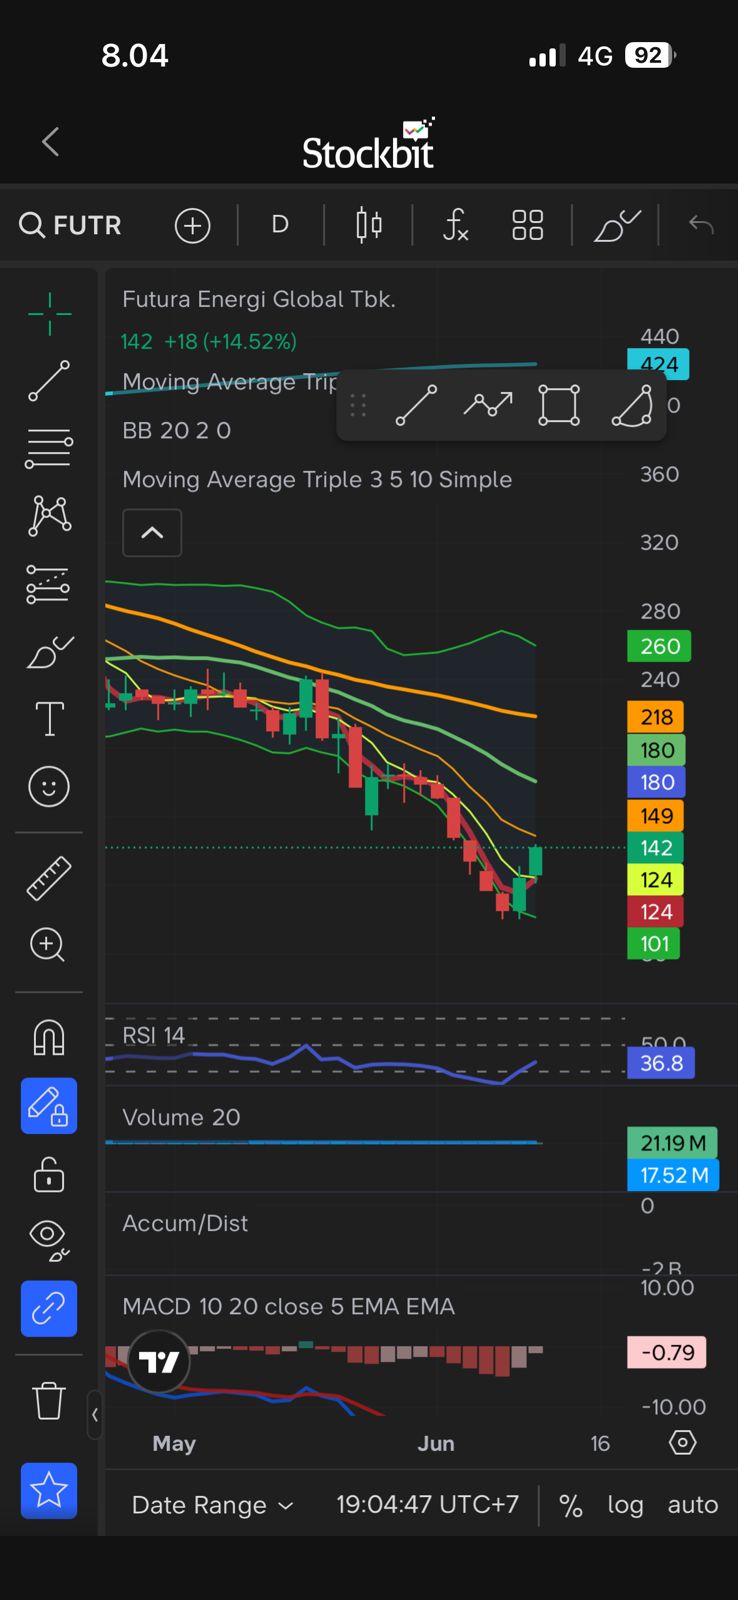Select the crosshair cursor tool
The image size is (738, 1600).
[49, 315]
